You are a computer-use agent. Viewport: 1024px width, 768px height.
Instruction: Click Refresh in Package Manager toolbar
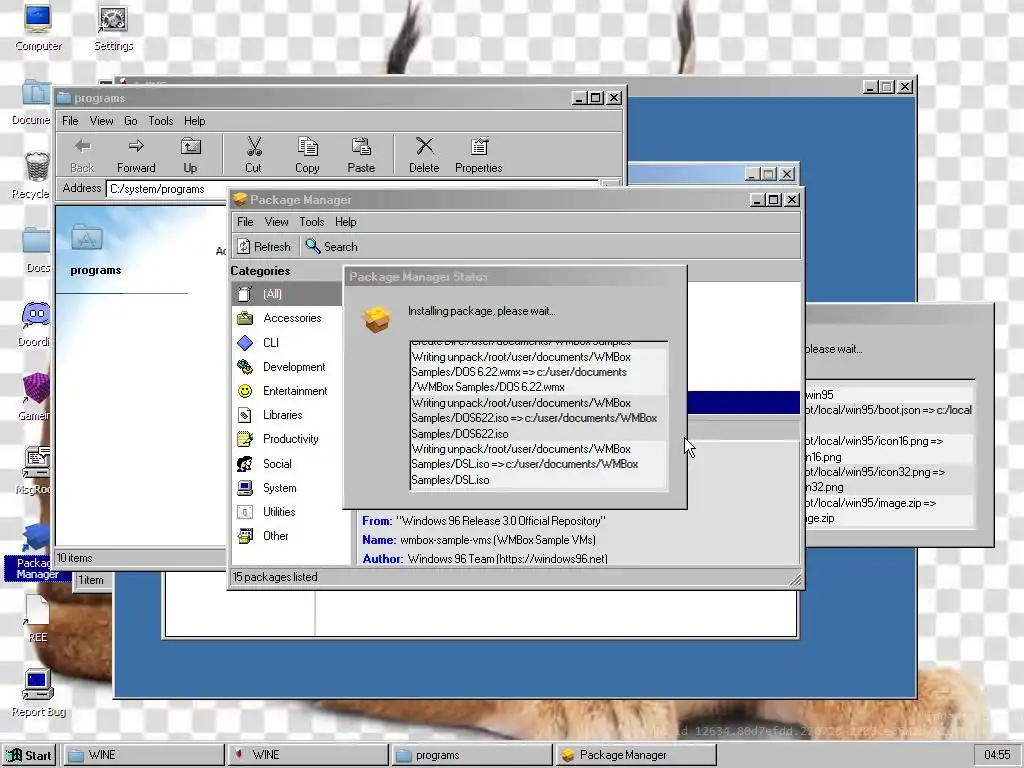264,246
